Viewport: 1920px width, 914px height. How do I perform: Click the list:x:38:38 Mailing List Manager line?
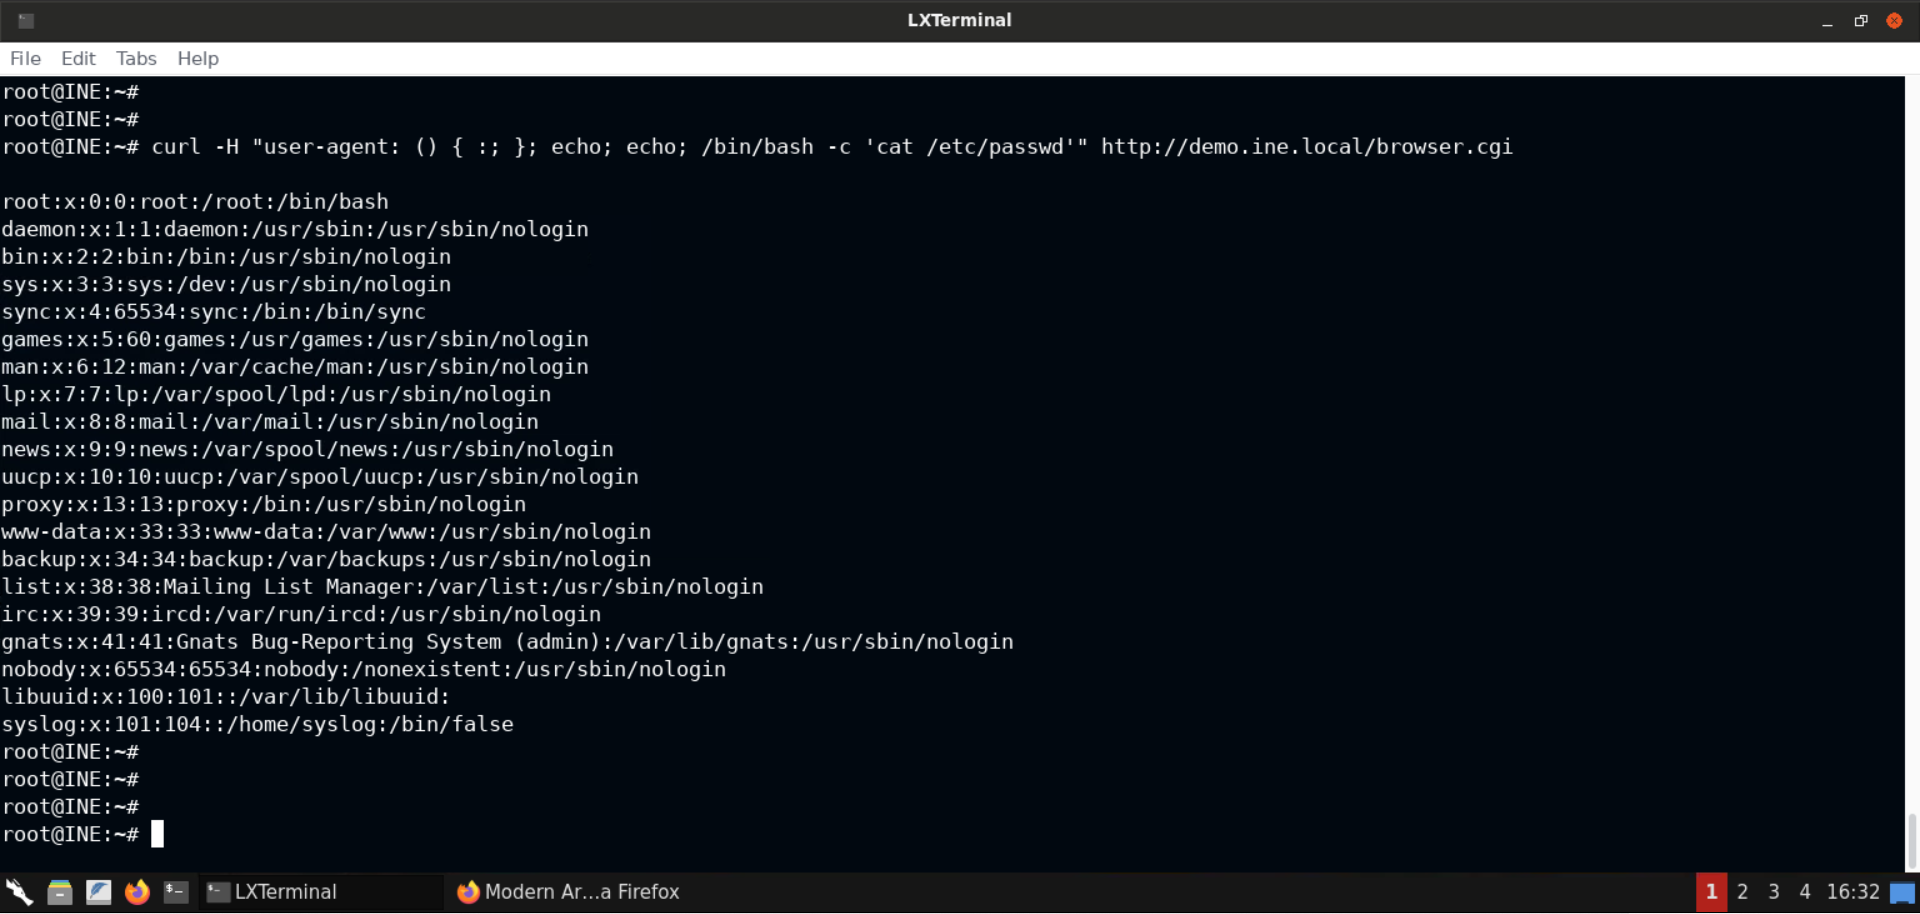point(382,587)
